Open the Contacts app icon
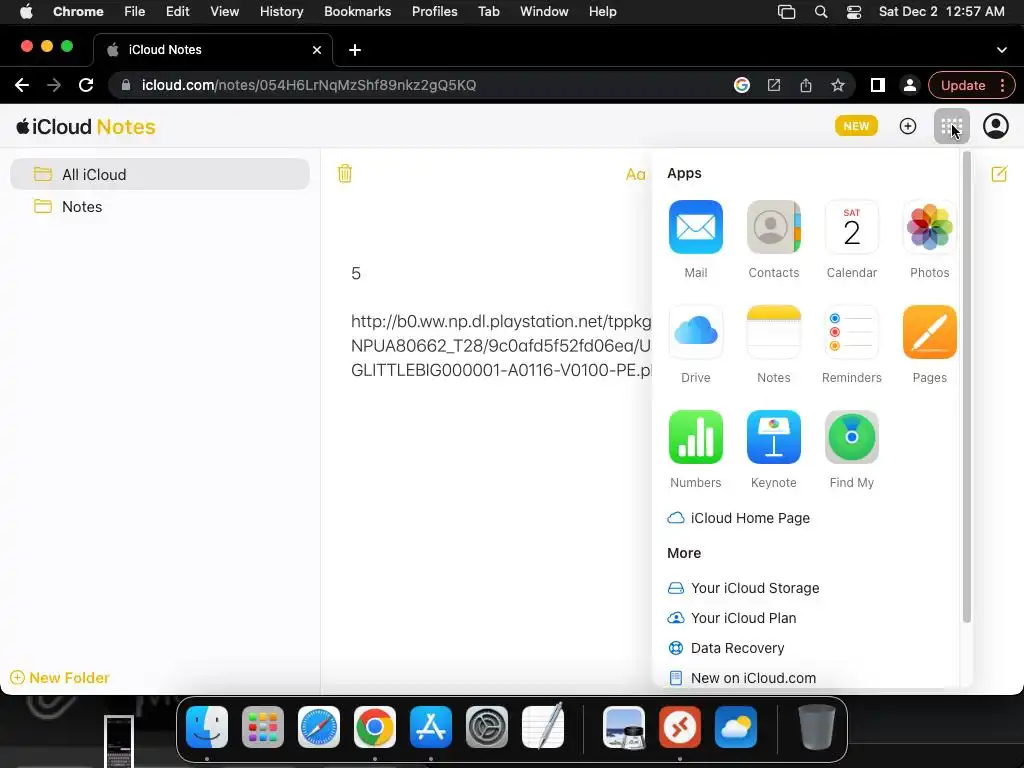Image resolution: width=1024 pixels, height=768 pixels. (x=773, y=227)
